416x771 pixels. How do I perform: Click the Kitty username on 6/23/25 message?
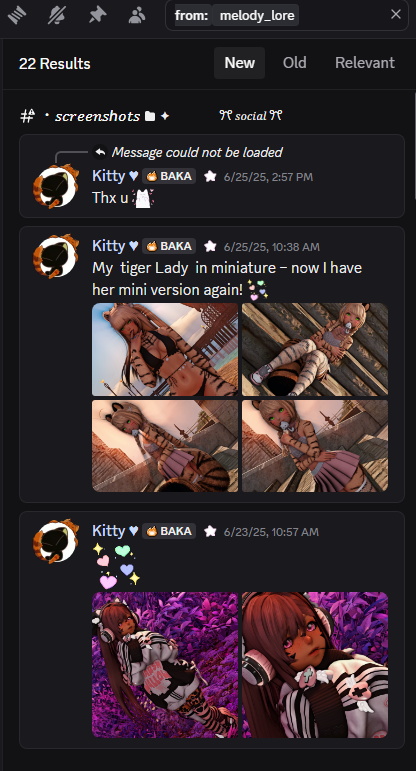[x=109, y=531]
